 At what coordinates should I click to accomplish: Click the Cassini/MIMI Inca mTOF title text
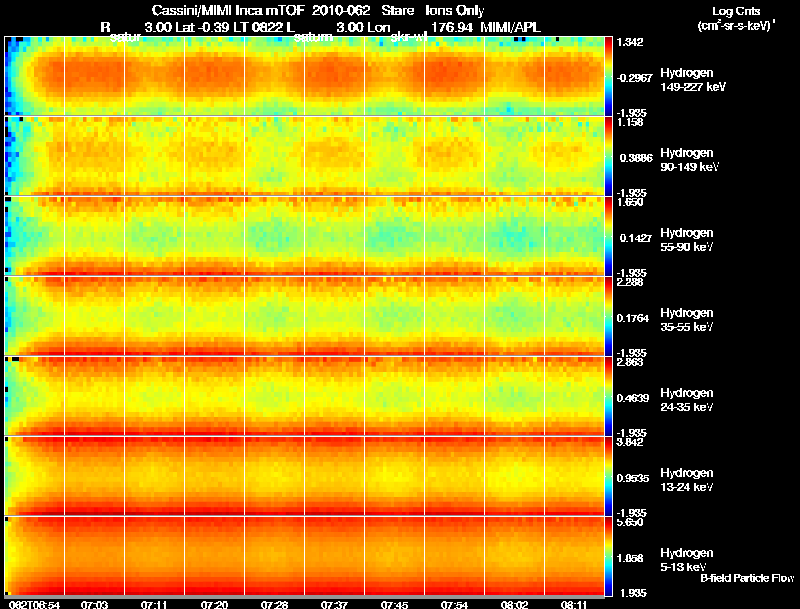click(x=228, y=11)
